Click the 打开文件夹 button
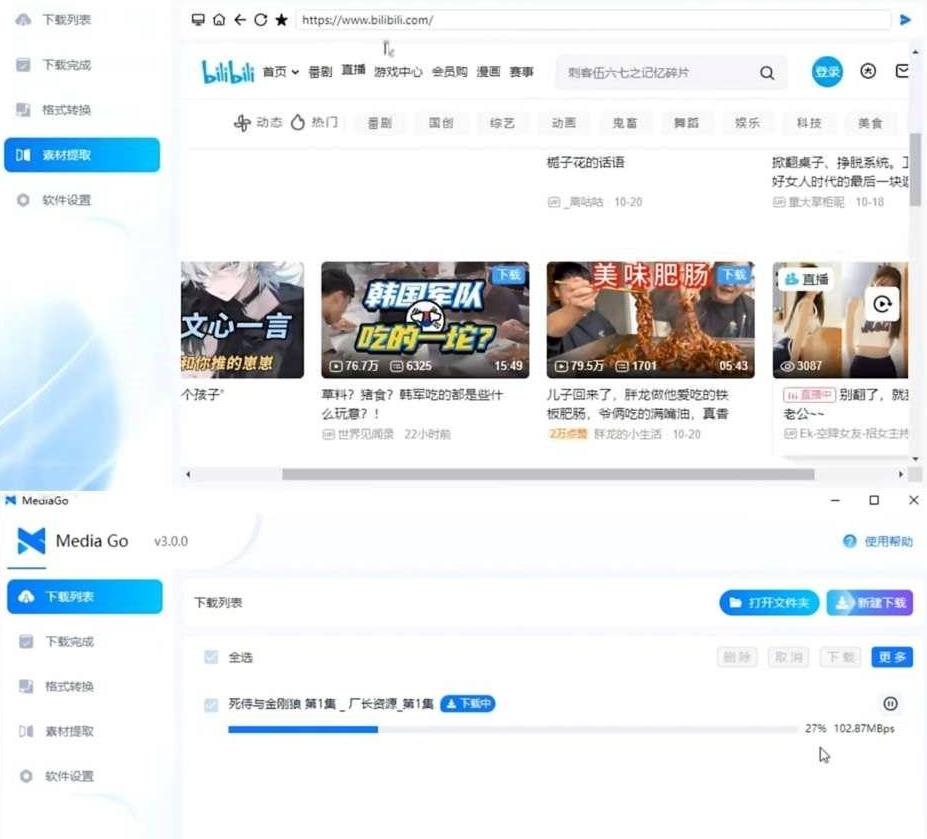This screenshot has height=839, width=927. click(x=769, y=602)
